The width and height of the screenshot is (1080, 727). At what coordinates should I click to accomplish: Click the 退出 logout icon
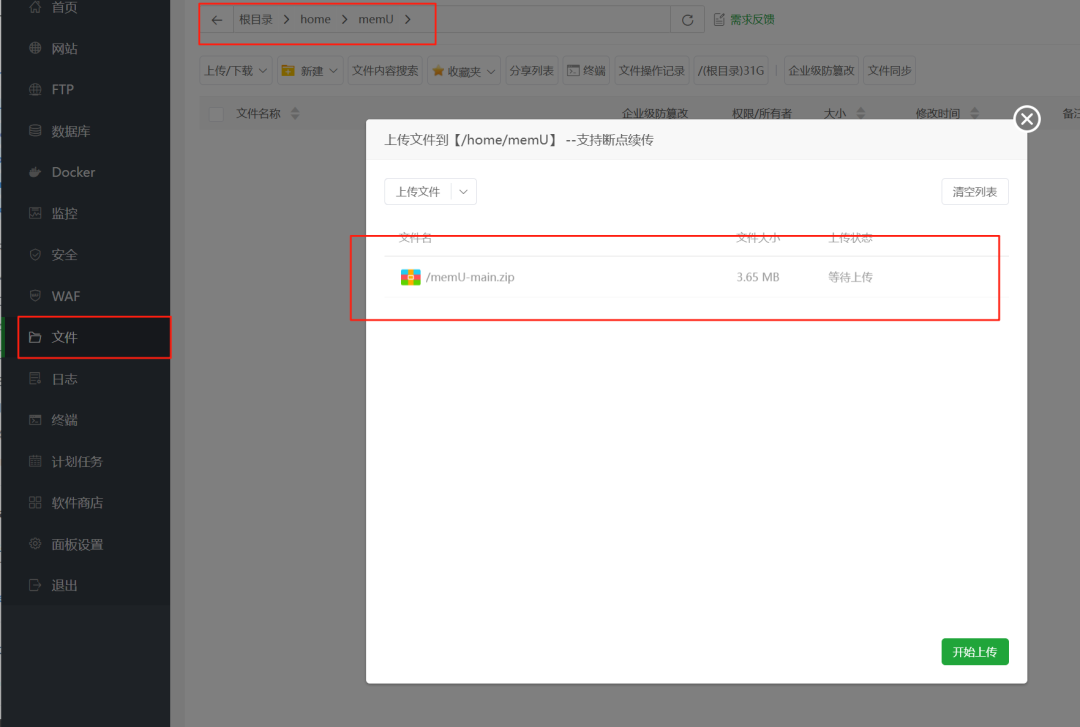(35, 585)
